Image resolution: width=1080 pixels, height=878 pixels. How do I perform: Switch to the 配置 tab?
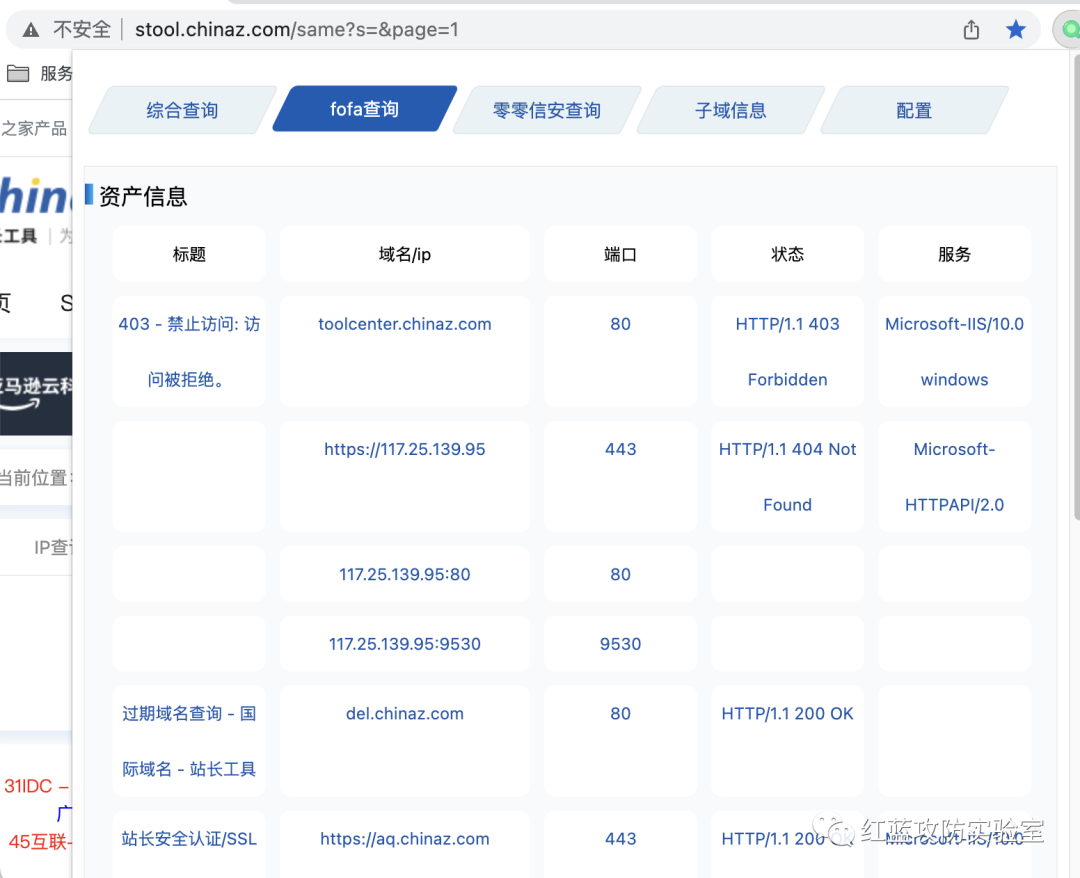coord(913,110)
